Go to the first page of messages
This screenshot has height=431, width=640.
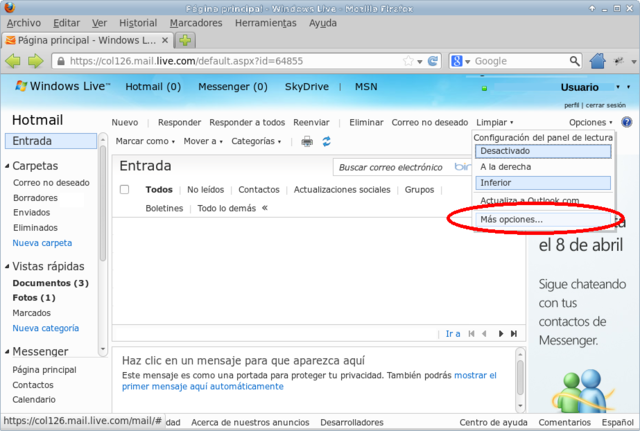471,334
